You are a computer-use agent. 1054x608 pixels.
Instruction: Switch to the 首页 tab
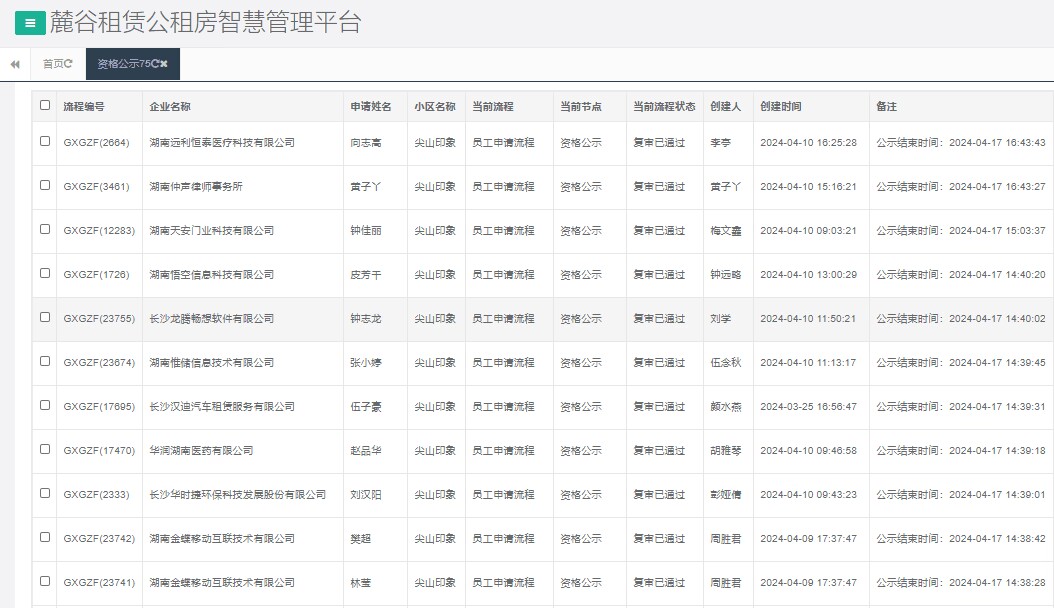click(50, 63)
